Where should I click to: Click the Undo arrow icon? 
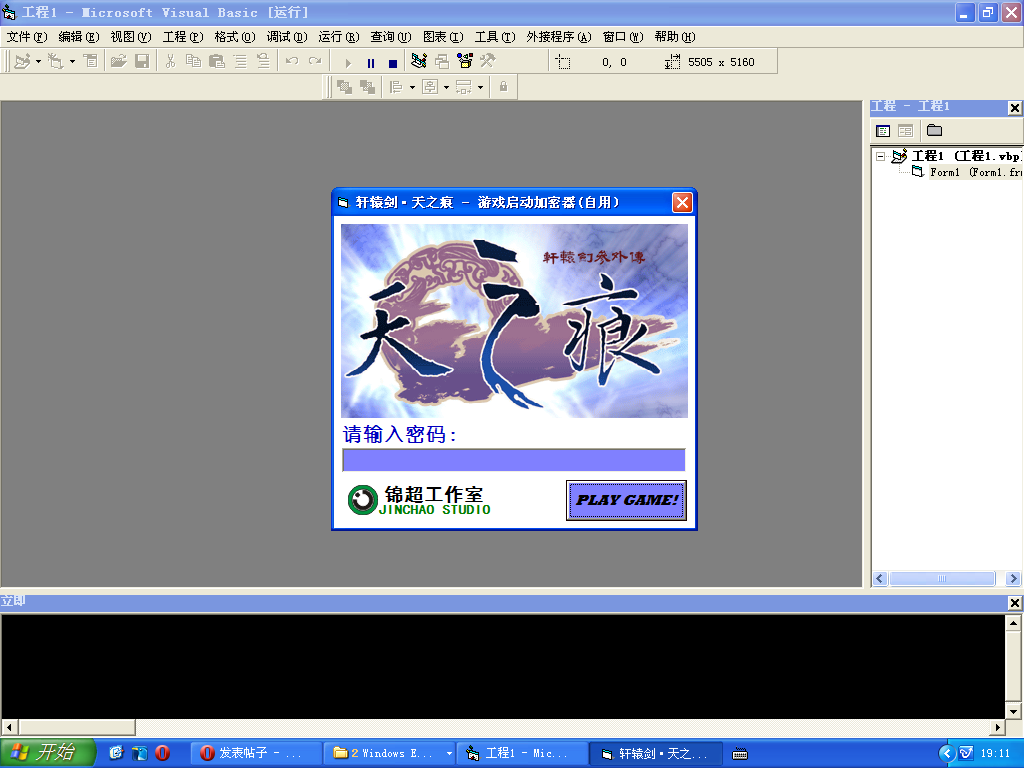coord(292,61)
